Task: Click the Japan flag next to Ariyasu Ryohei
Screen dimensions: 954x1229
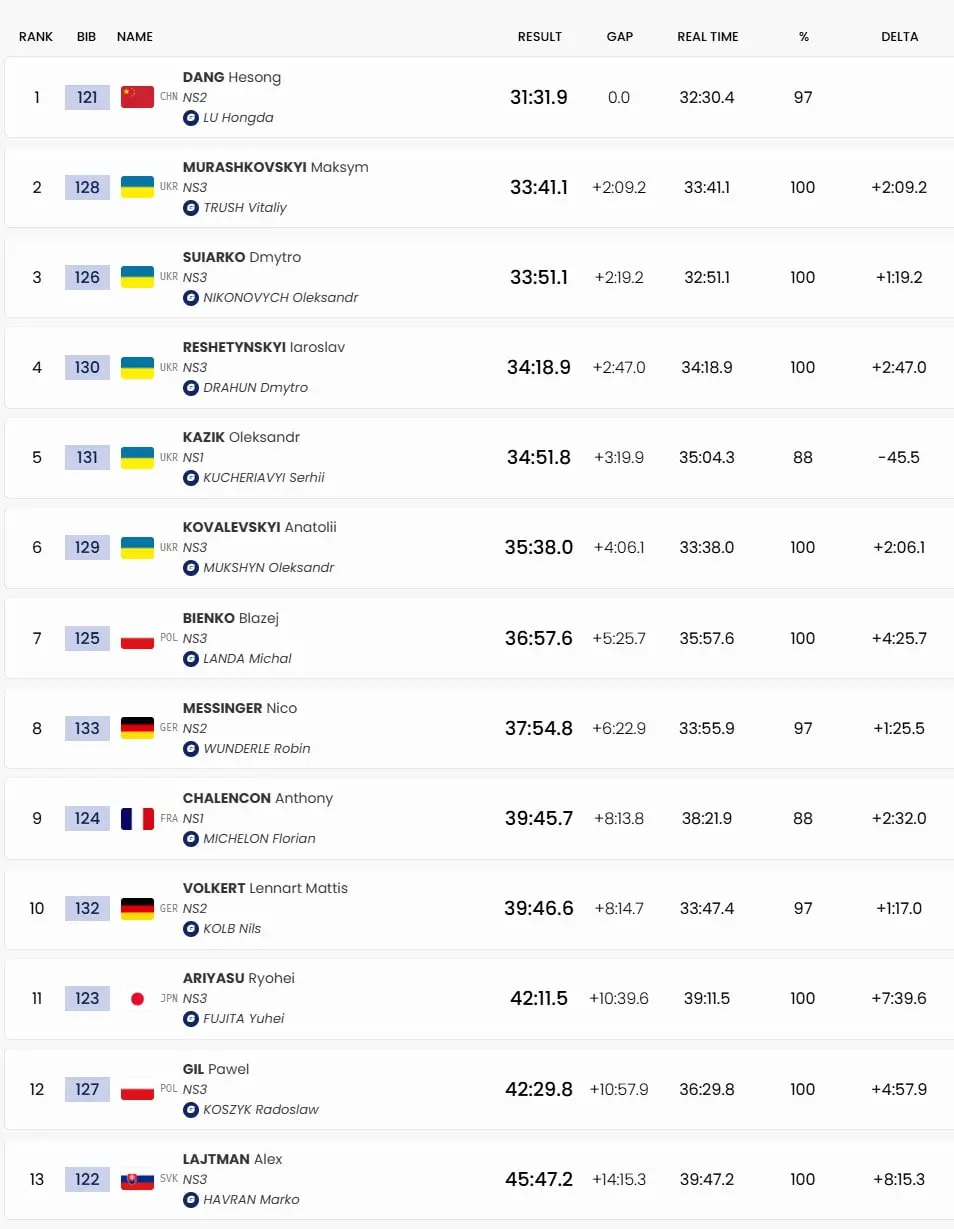Action: pos(137,998)
